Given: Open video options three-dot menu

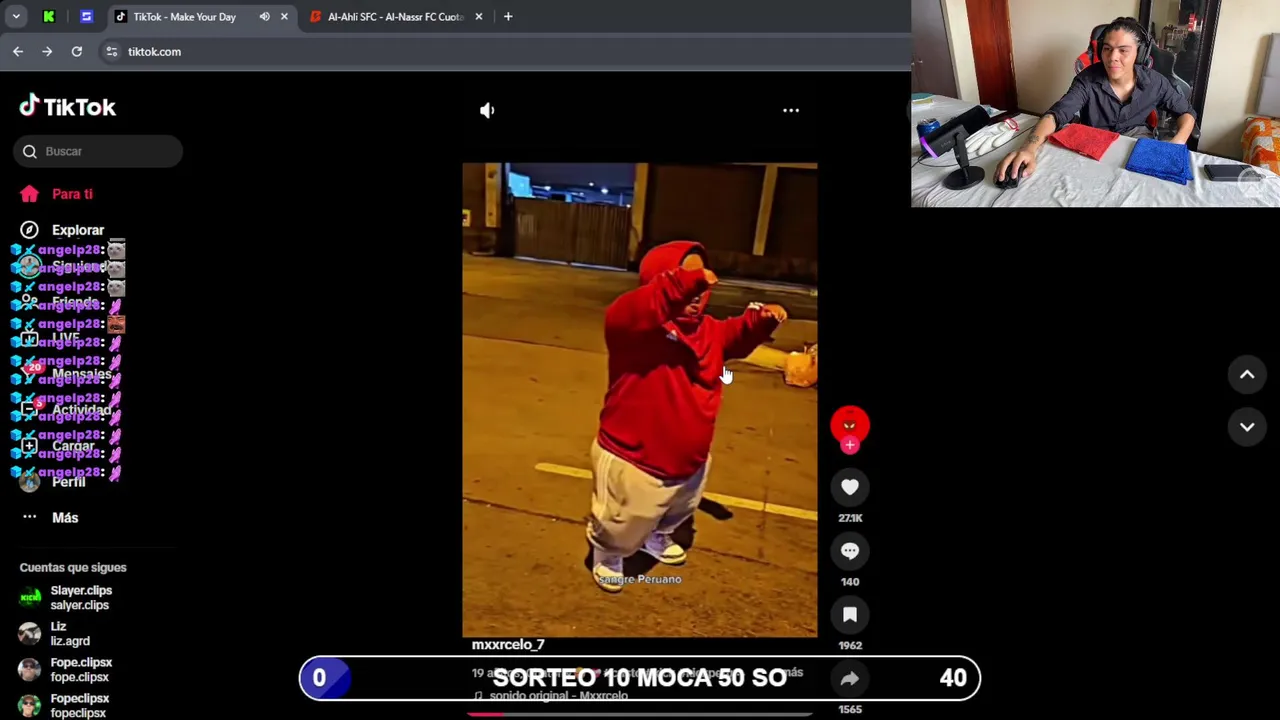Looking at the screenshot, I should tap(791, 111).
